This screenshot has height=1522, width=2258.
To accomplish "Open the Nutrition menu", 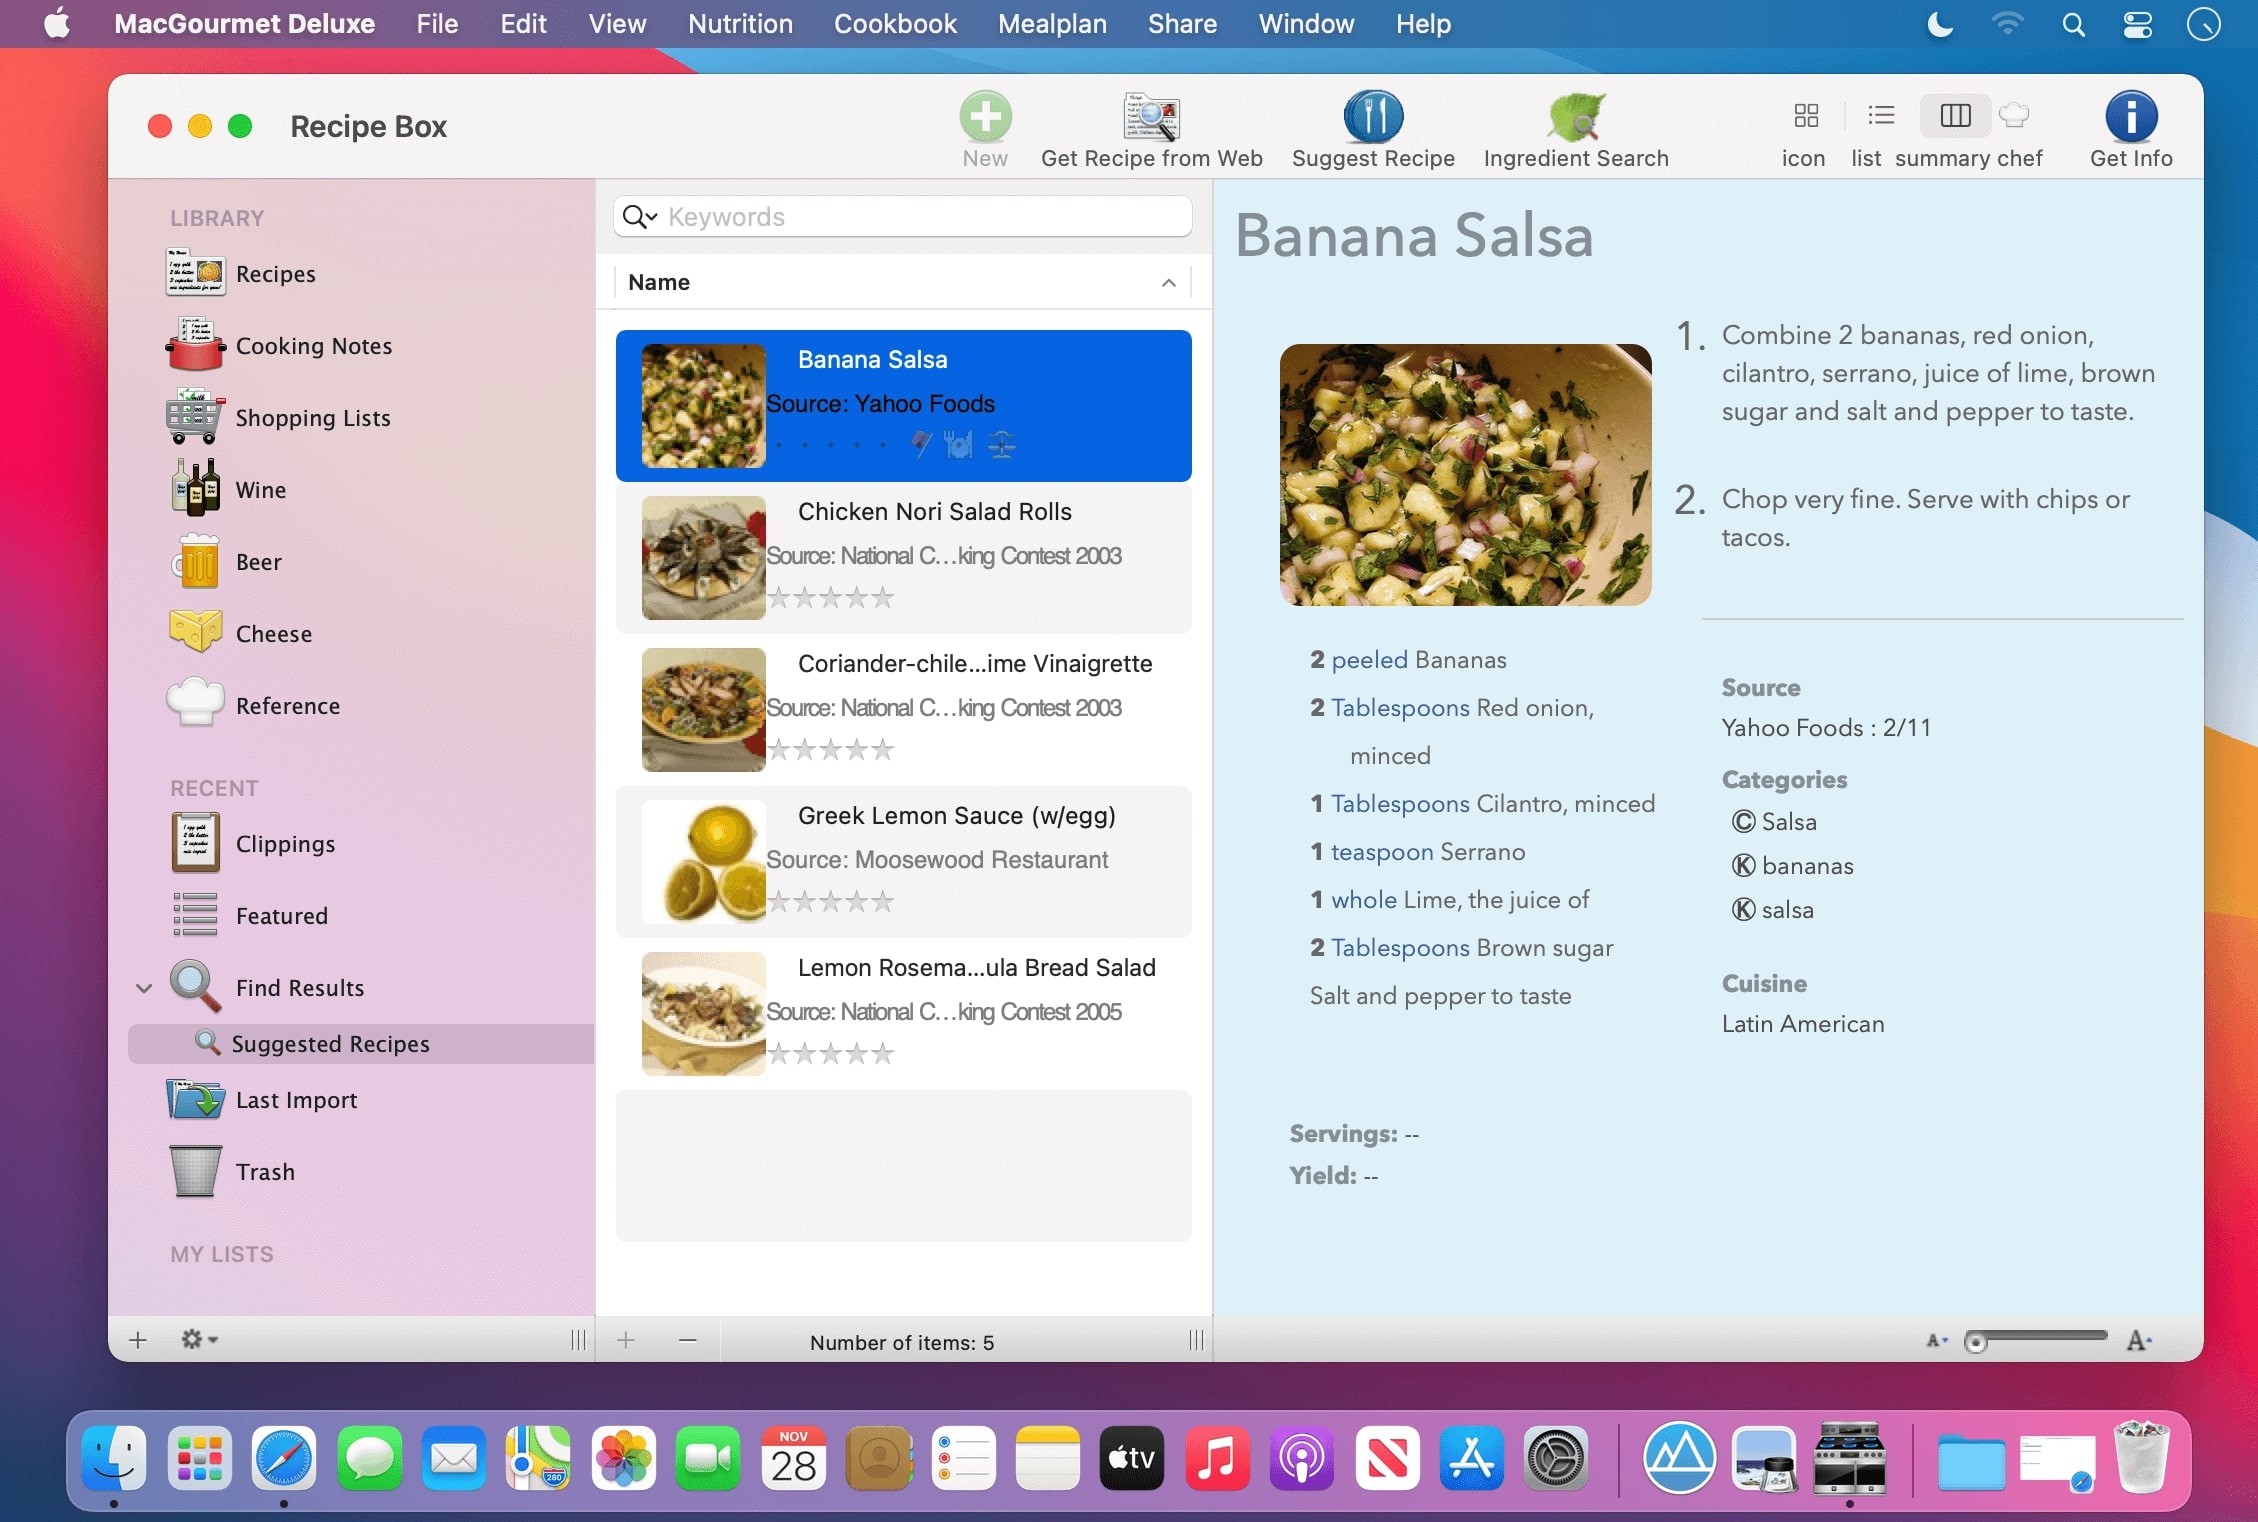I will point(740,24).
